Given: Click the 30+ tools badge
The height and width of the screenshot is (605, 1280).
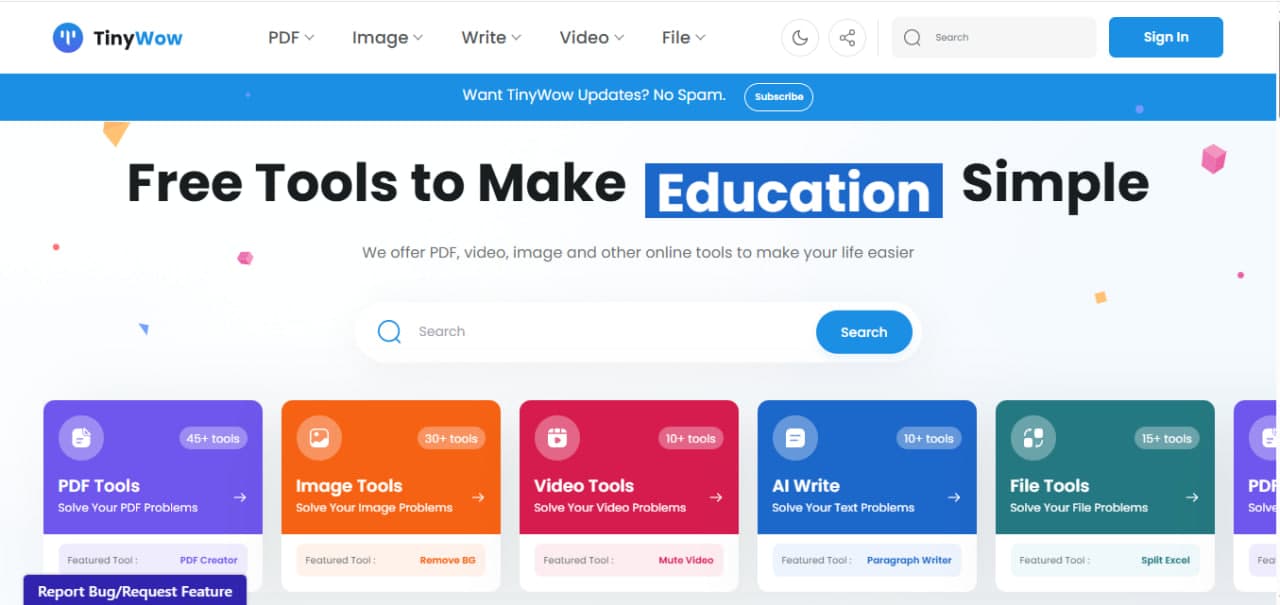Looking at the screenshot, I should (x=451, y=438).
